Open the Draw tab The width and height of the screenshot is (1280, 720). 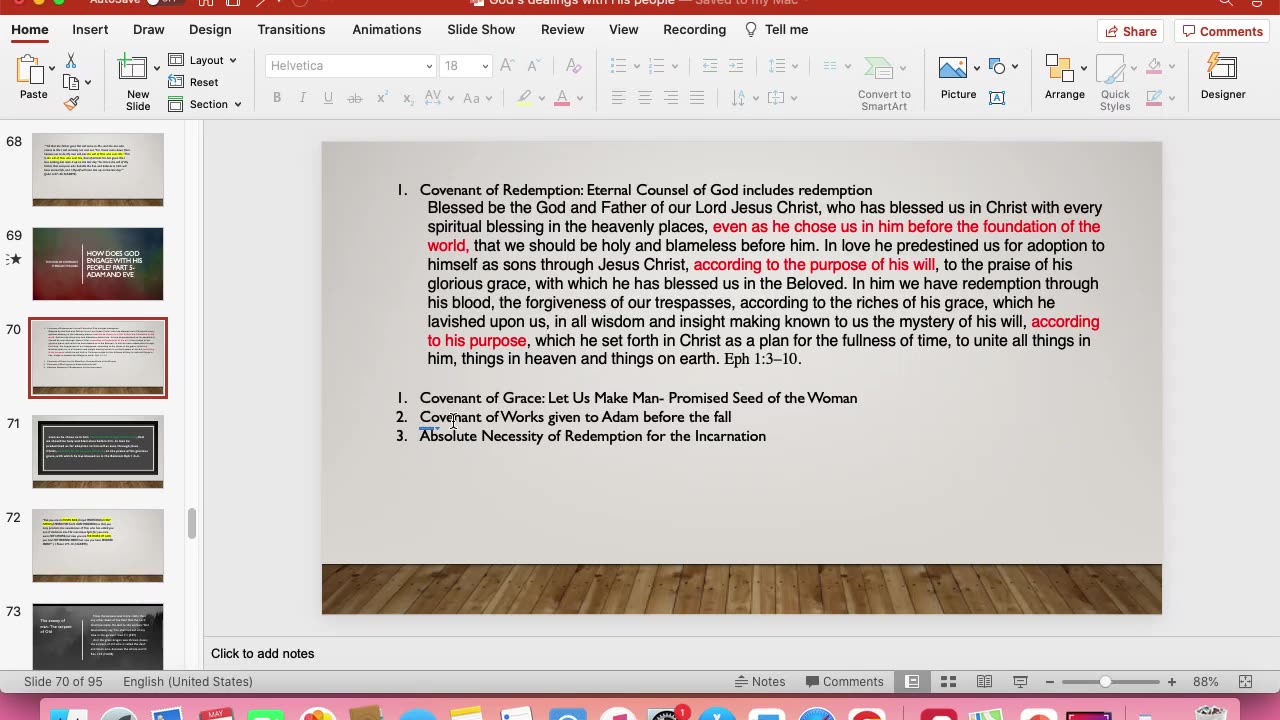tap(149, 30)
